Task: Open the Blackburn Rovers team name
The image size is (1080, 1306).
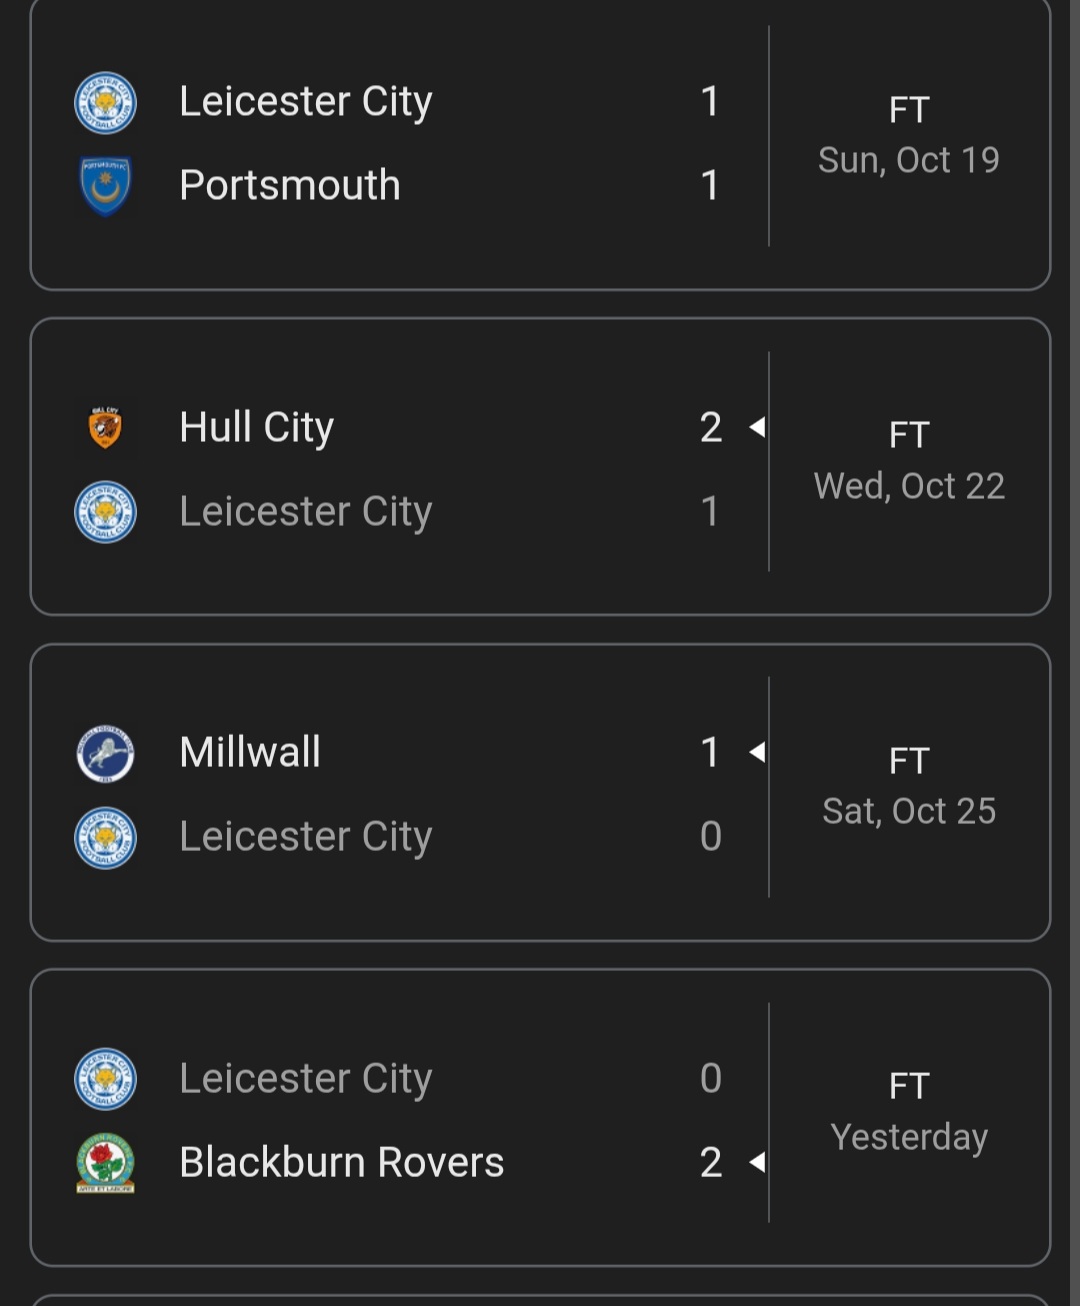Action: (x=341, y=1162)
